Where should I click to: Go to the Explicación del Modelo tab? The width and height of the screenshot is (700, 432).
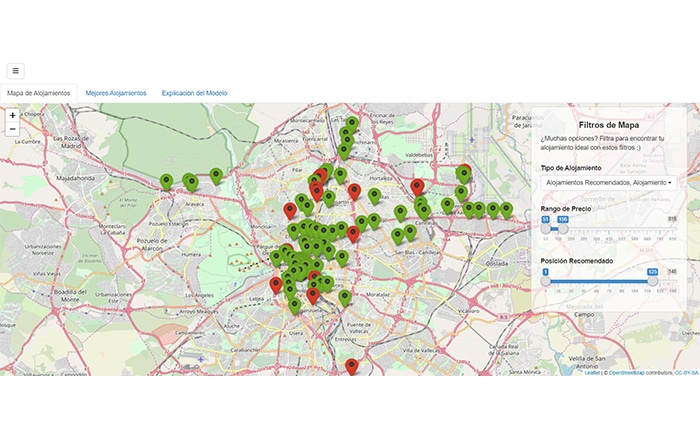coord(194,93)
